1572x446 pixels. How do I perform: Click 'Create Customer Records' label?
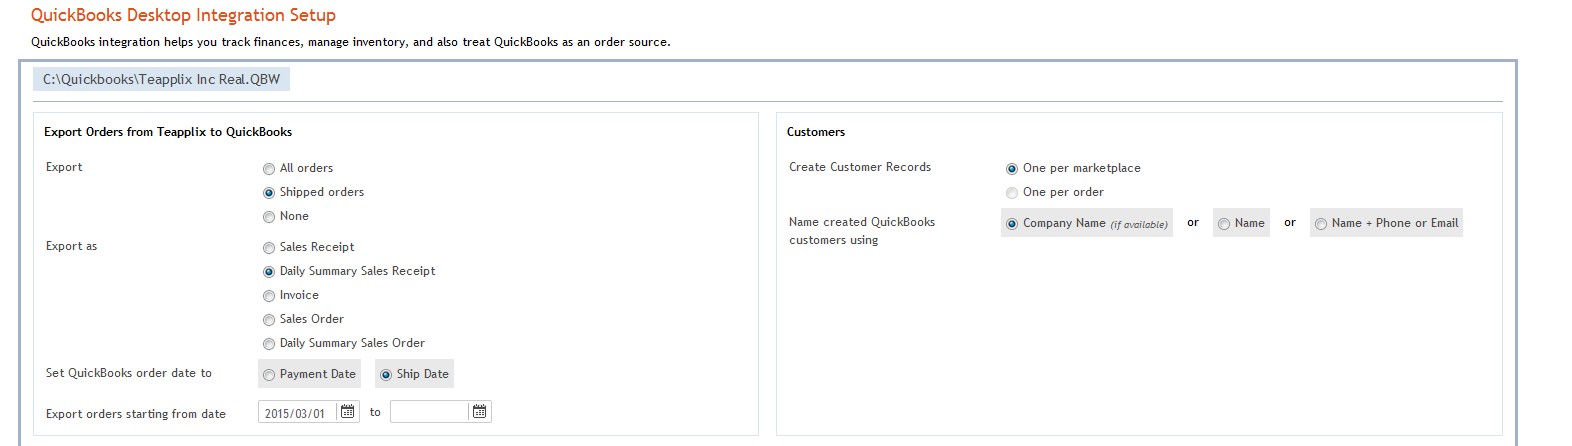pyautogui.click(x=860, y=167)
